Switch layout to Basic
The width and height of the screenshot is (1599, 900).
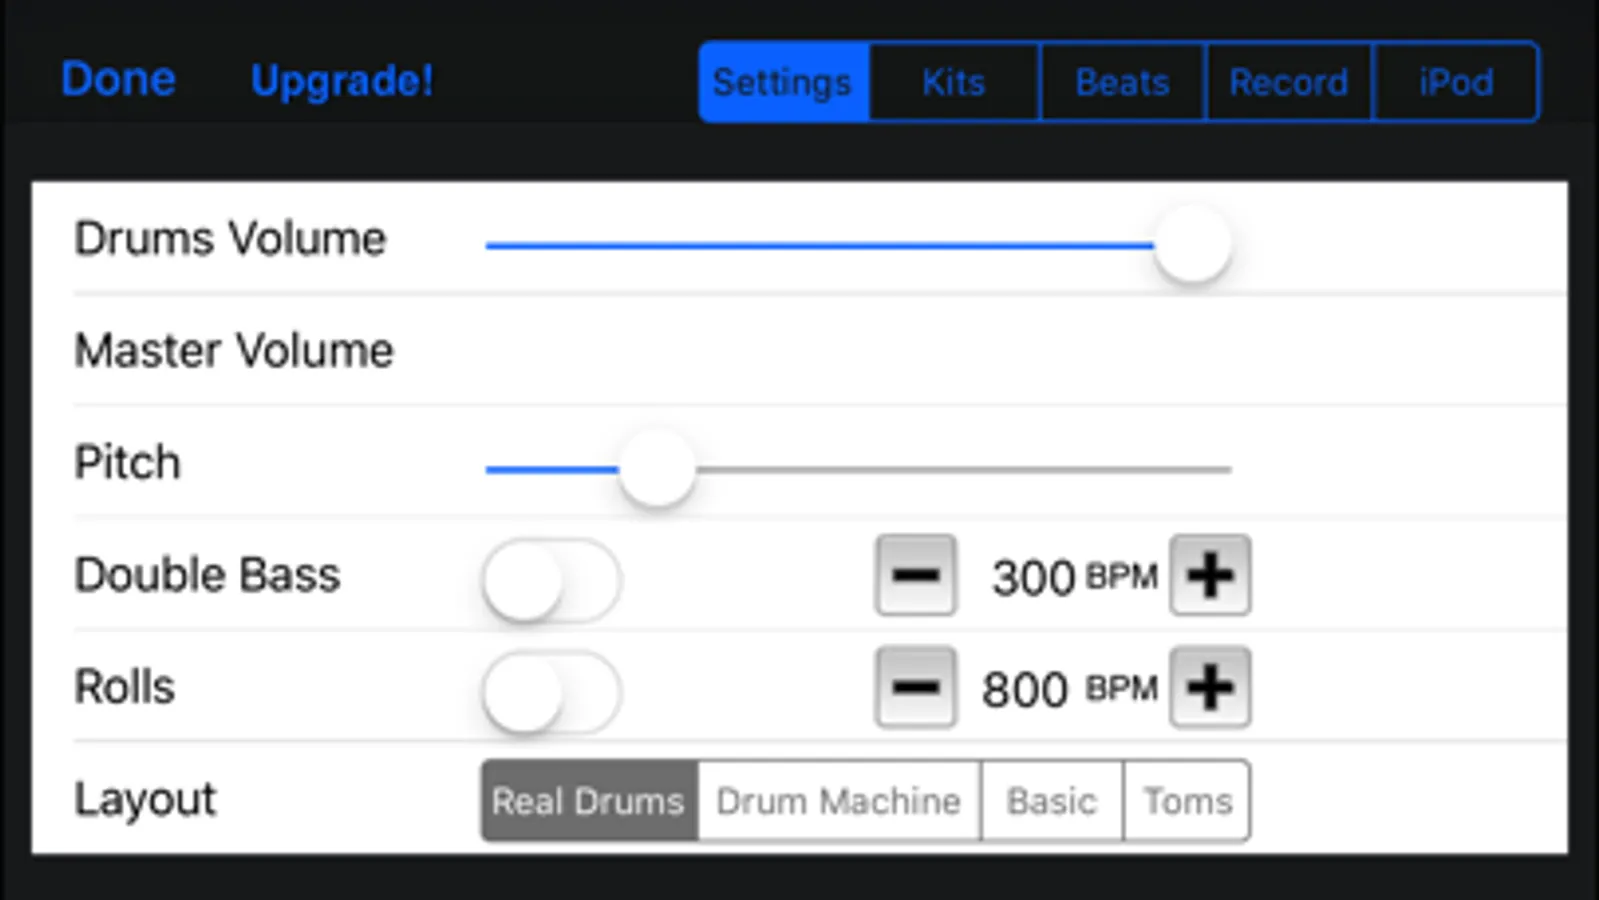[1052, 801]
